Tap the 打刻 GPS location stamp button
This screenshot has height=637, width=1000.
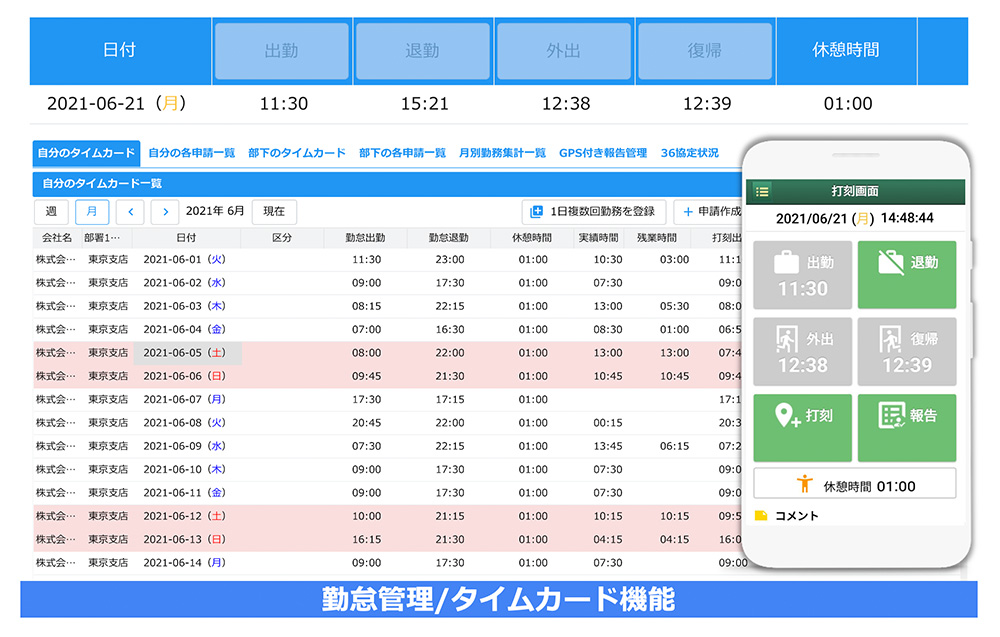tap(802, 427)
